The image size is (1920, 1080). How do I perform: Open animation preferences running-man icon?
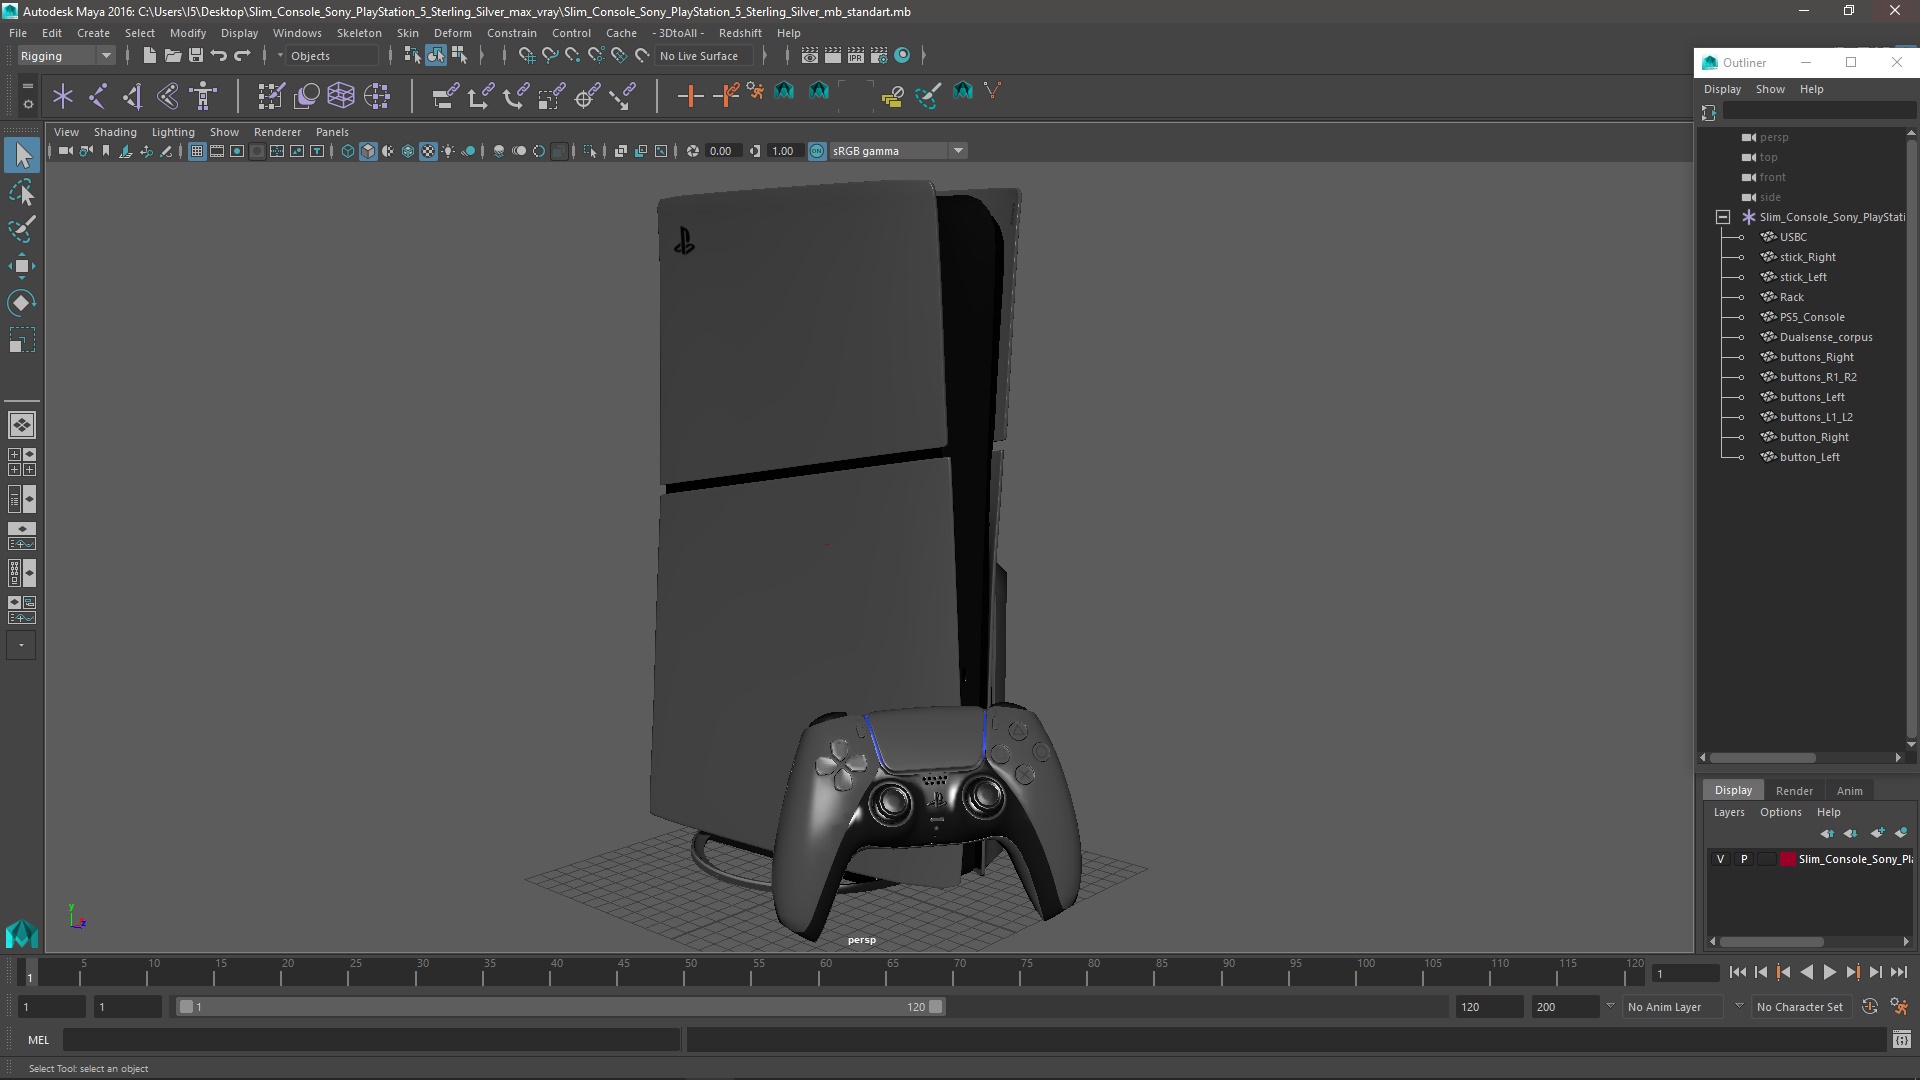[1899, 1007]
